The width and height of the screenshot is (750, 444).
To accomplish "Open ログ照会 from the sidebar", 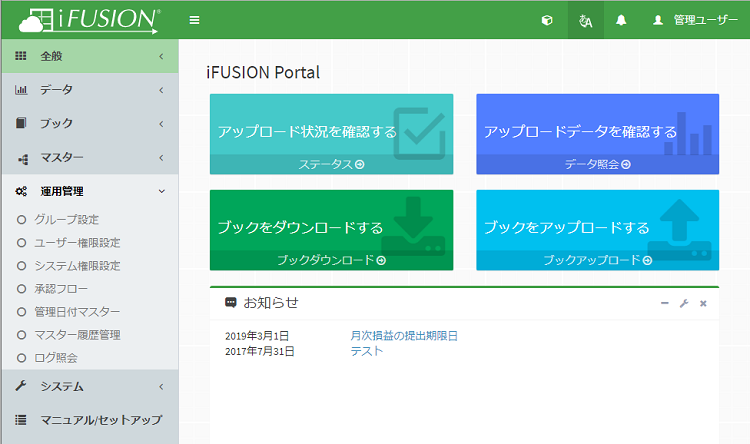I will pyautogui.click(x=56, y=358).
